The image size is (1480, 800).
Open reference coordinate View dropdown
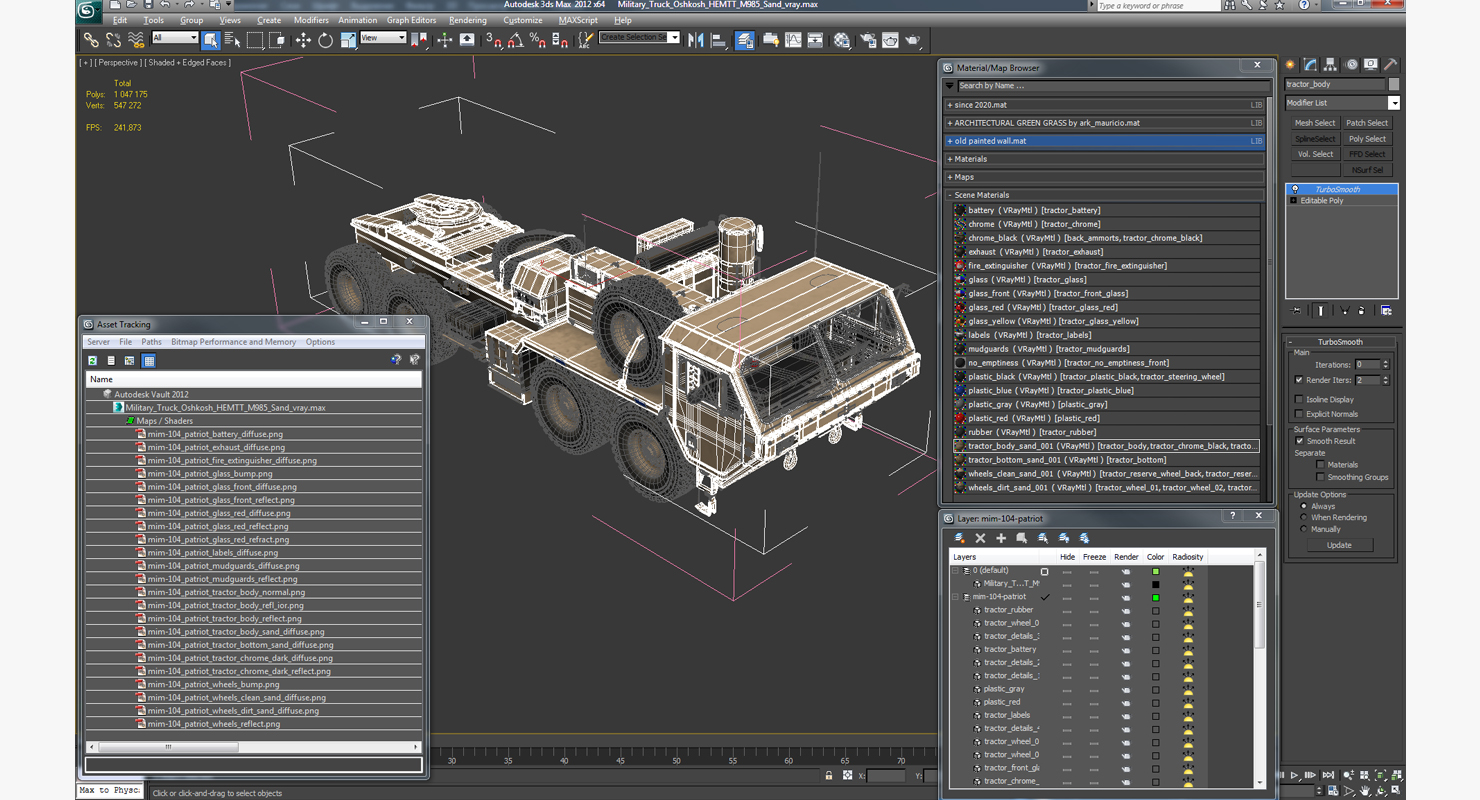383,38
